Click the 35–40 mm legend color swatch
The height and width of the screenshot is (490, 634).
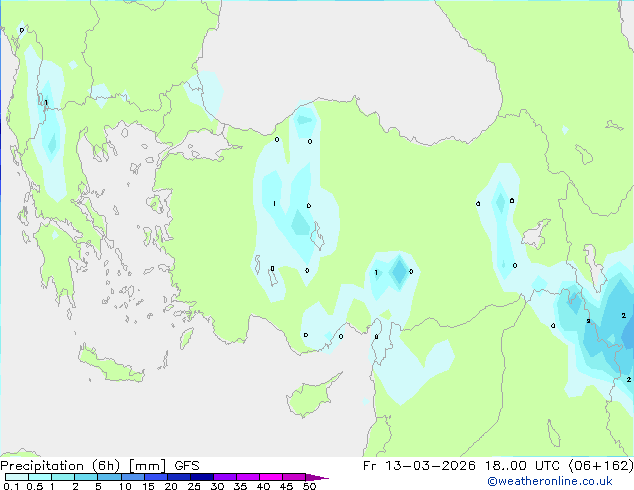click(248, 477)
